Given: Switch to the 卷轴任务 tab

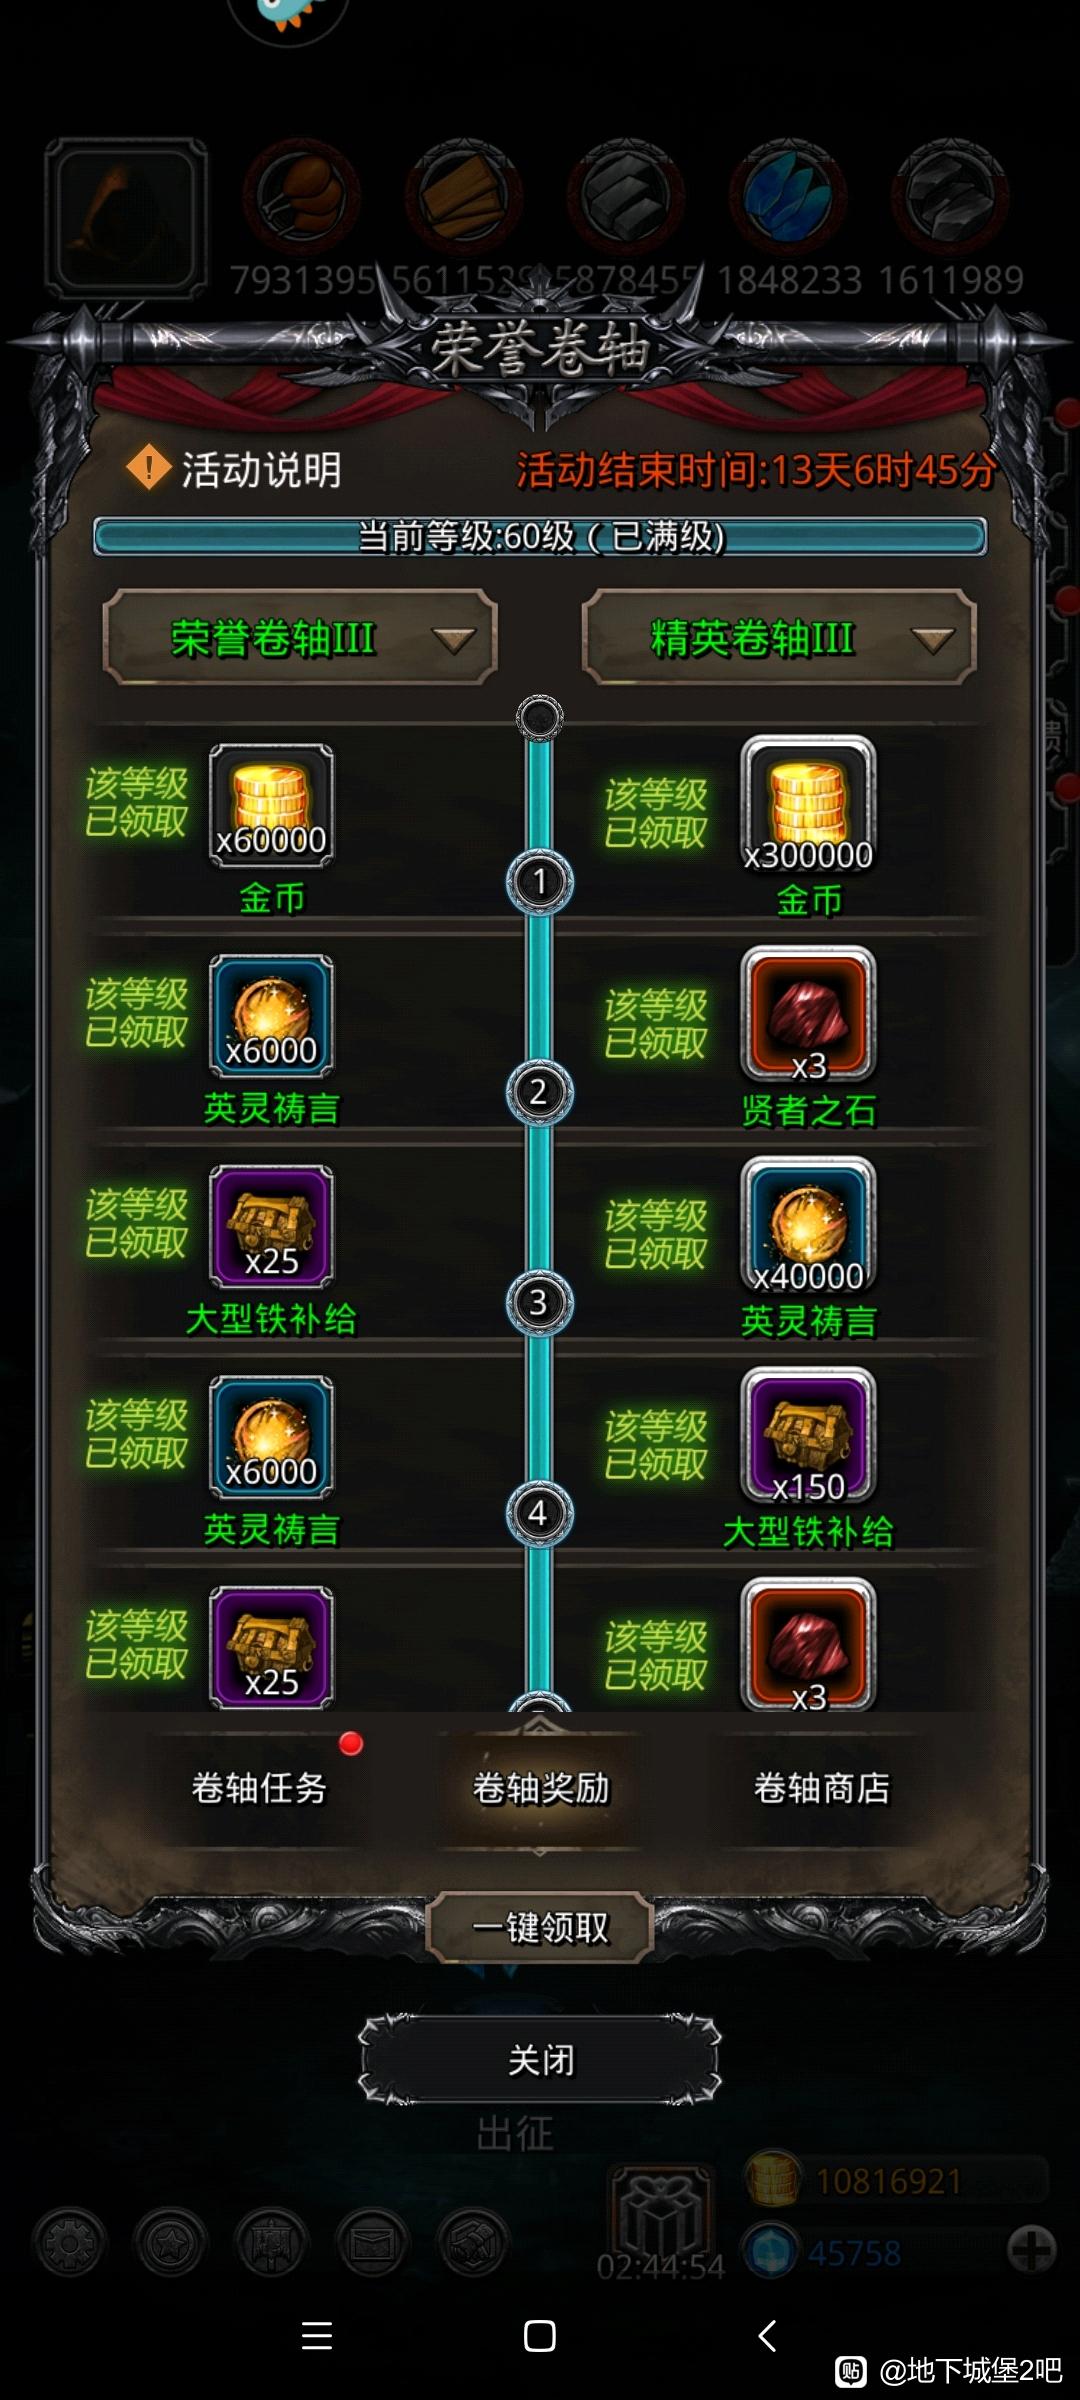Looking at the screenshot, I should point(259,1788).
